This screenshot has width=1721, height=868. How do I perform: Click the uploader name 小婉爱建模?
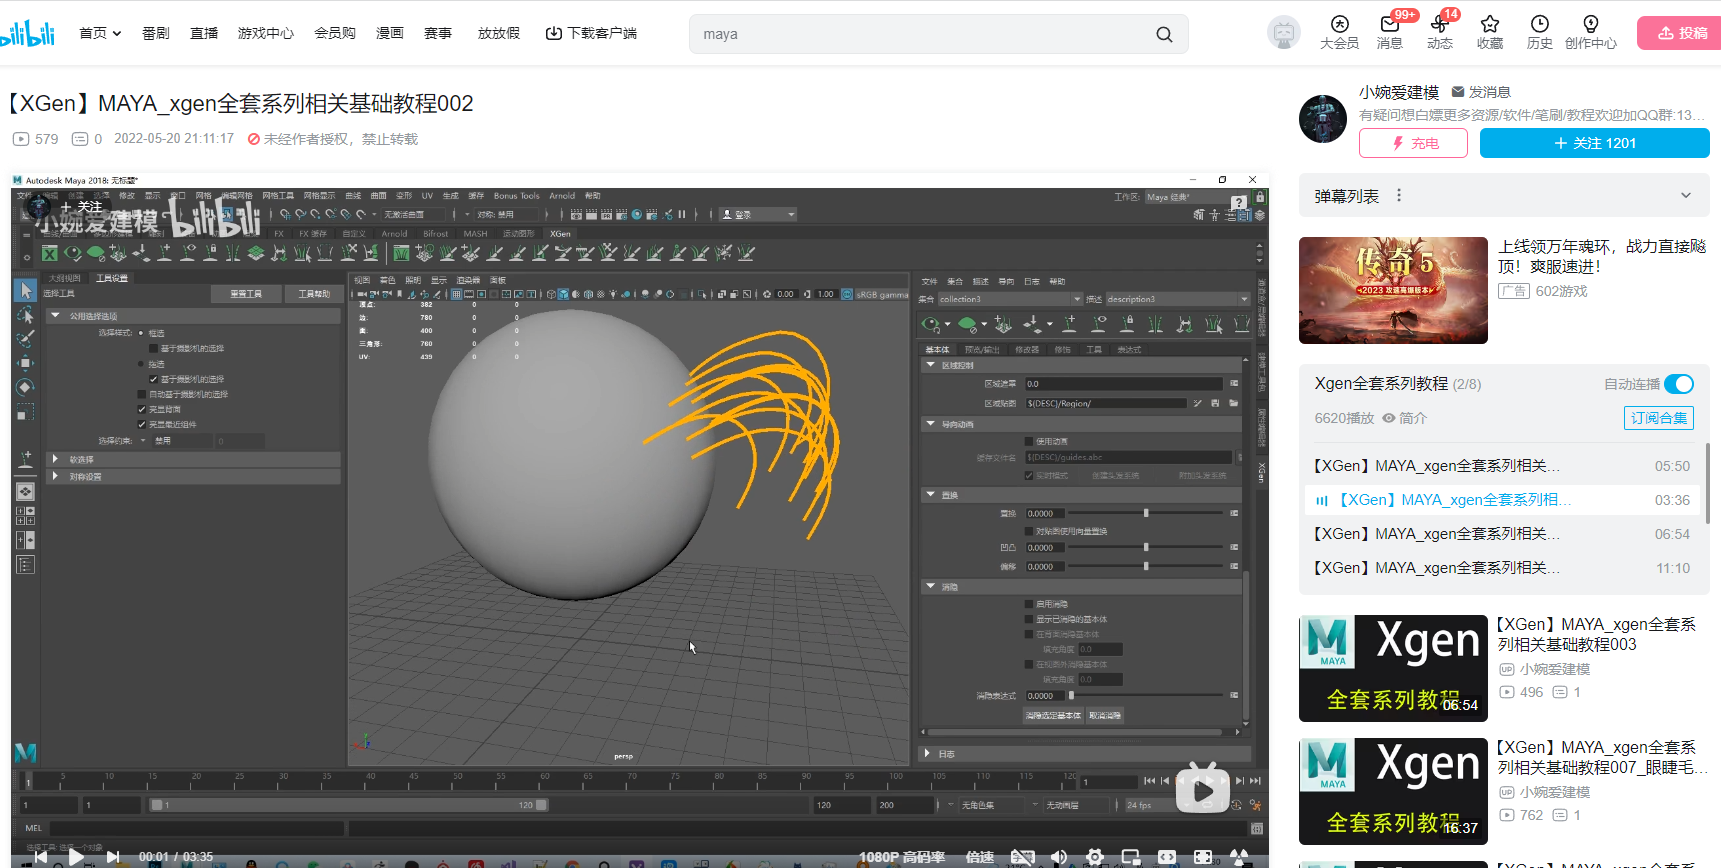point(1399,92)
